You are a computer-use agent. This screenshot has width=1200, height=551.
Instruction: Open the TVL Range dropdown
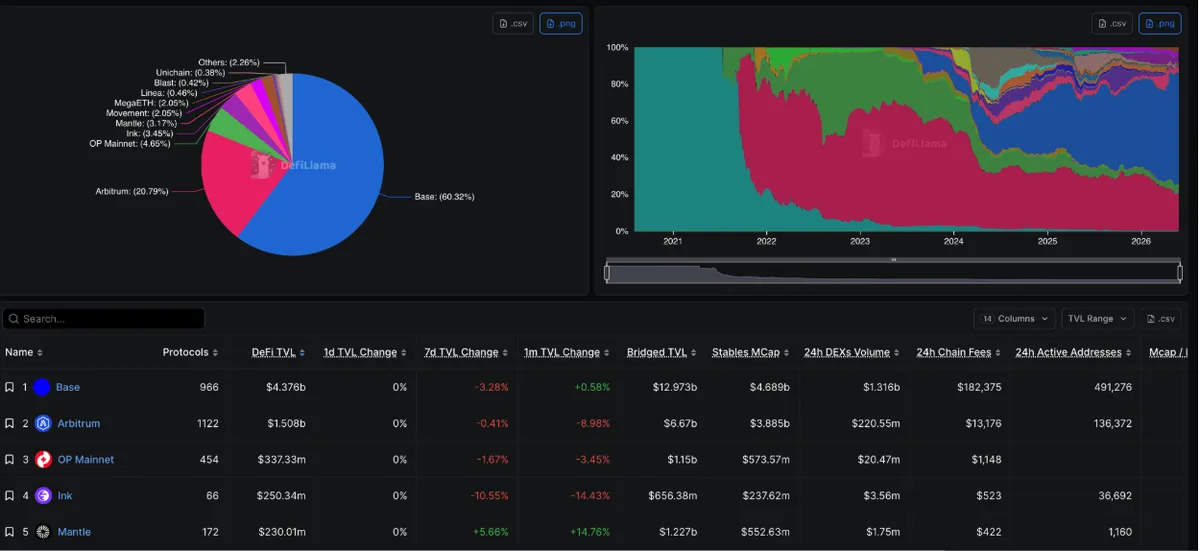(x=1097, y=319)
